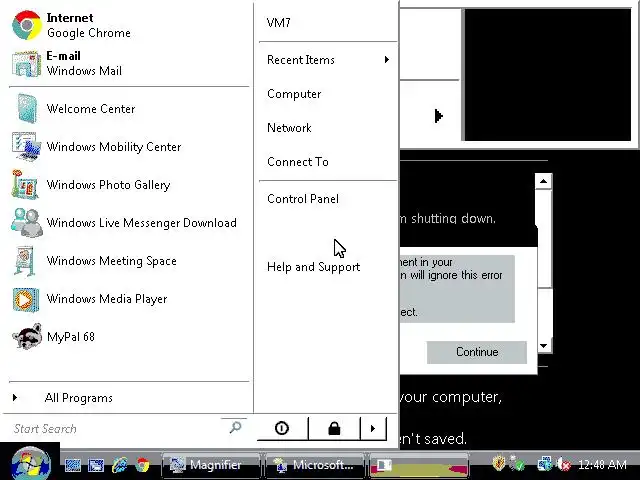Launch Chrome from quick launch bar
Screen dimensions: 640x480
coord(142,465)
